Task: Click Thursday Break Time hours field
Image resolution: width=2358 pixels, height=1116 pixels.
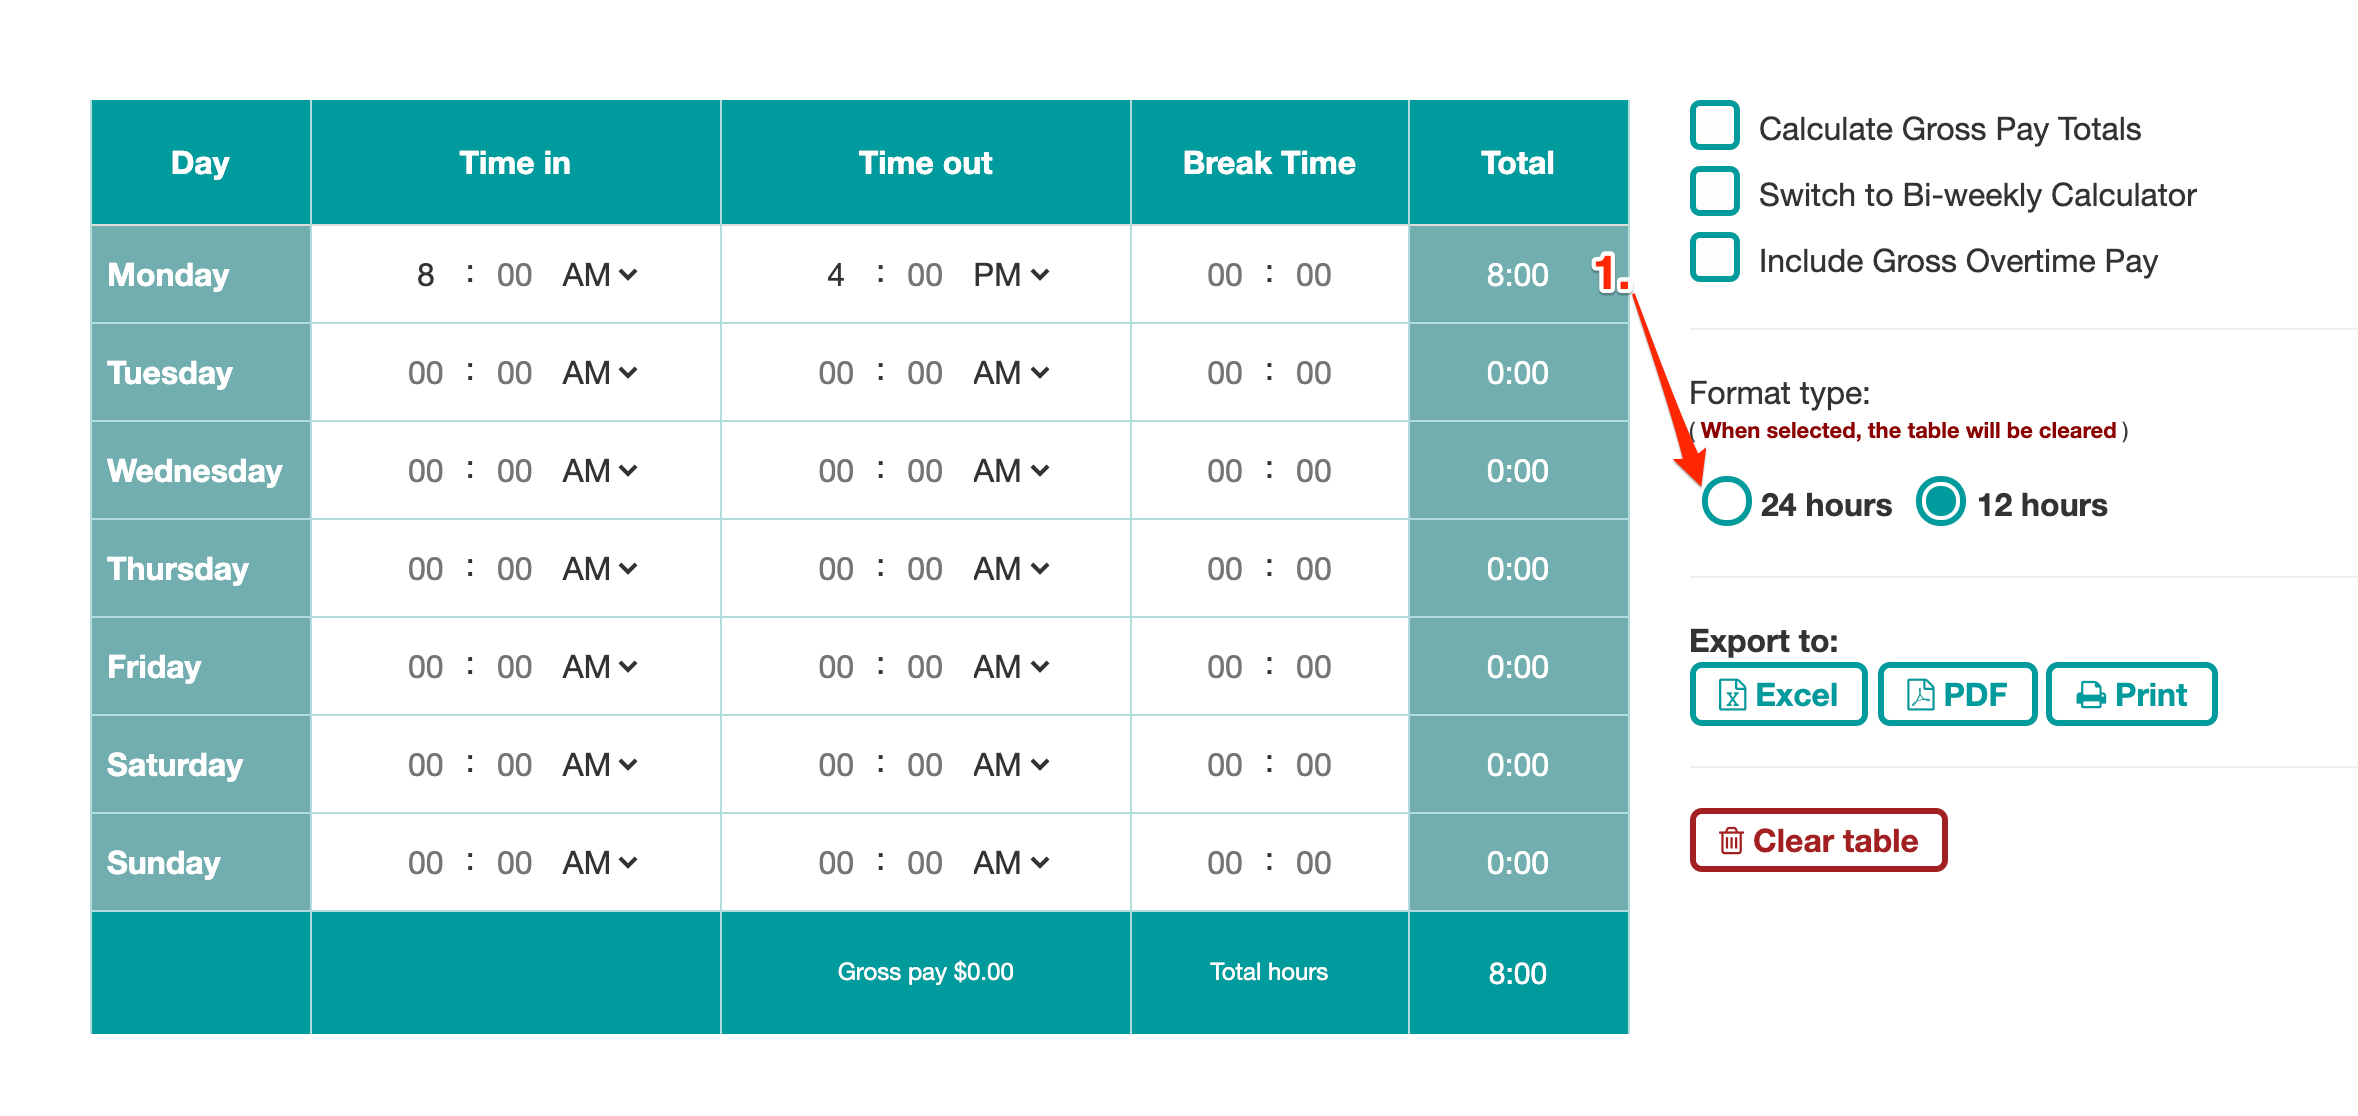Action: pyautogui.click(x=1224, y=569)
